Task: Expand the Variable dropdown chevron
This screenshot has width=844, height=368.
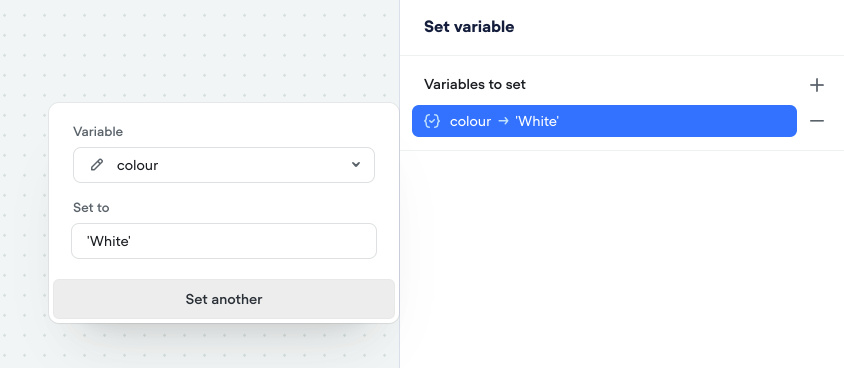Action: tap(356, 165)
